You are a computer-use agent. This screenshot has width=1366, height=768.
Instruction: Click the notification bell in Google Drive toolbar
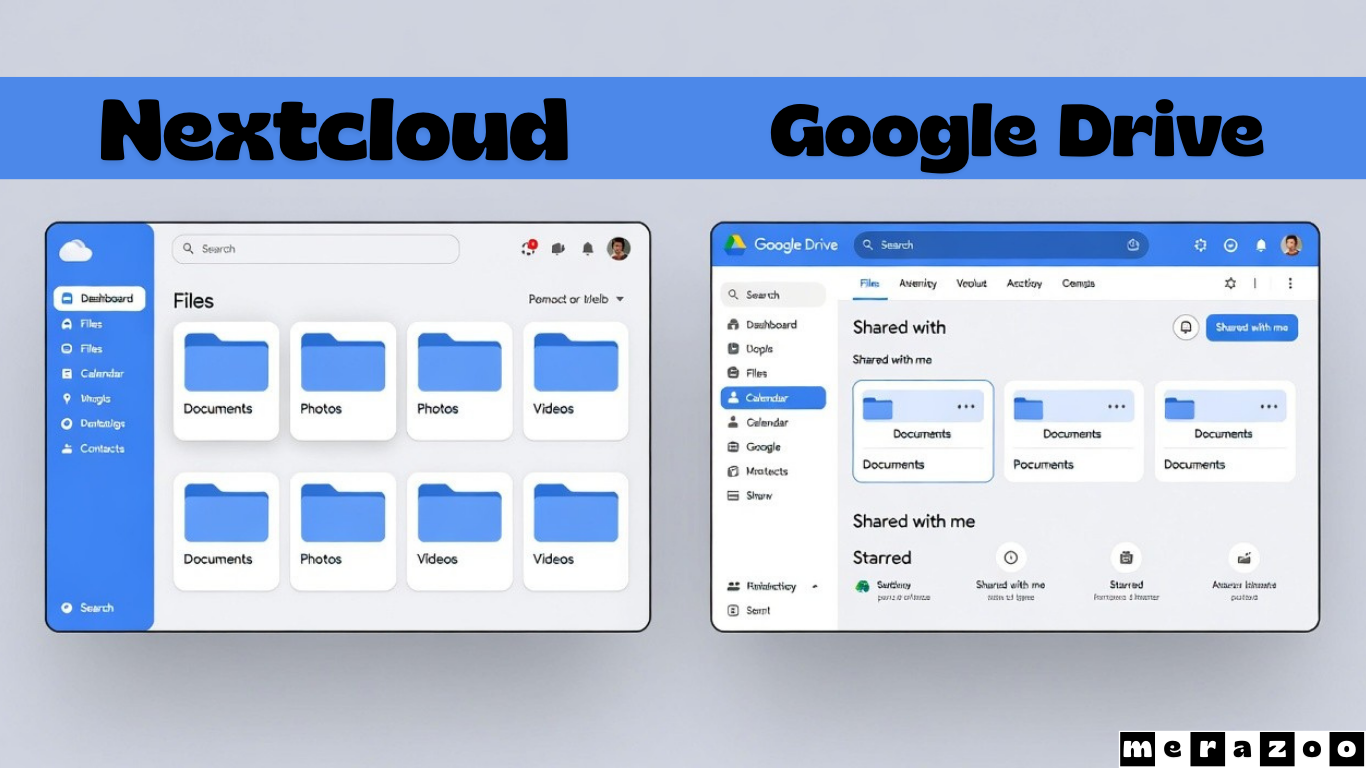pyautogui.click(x=1261, y=244)
